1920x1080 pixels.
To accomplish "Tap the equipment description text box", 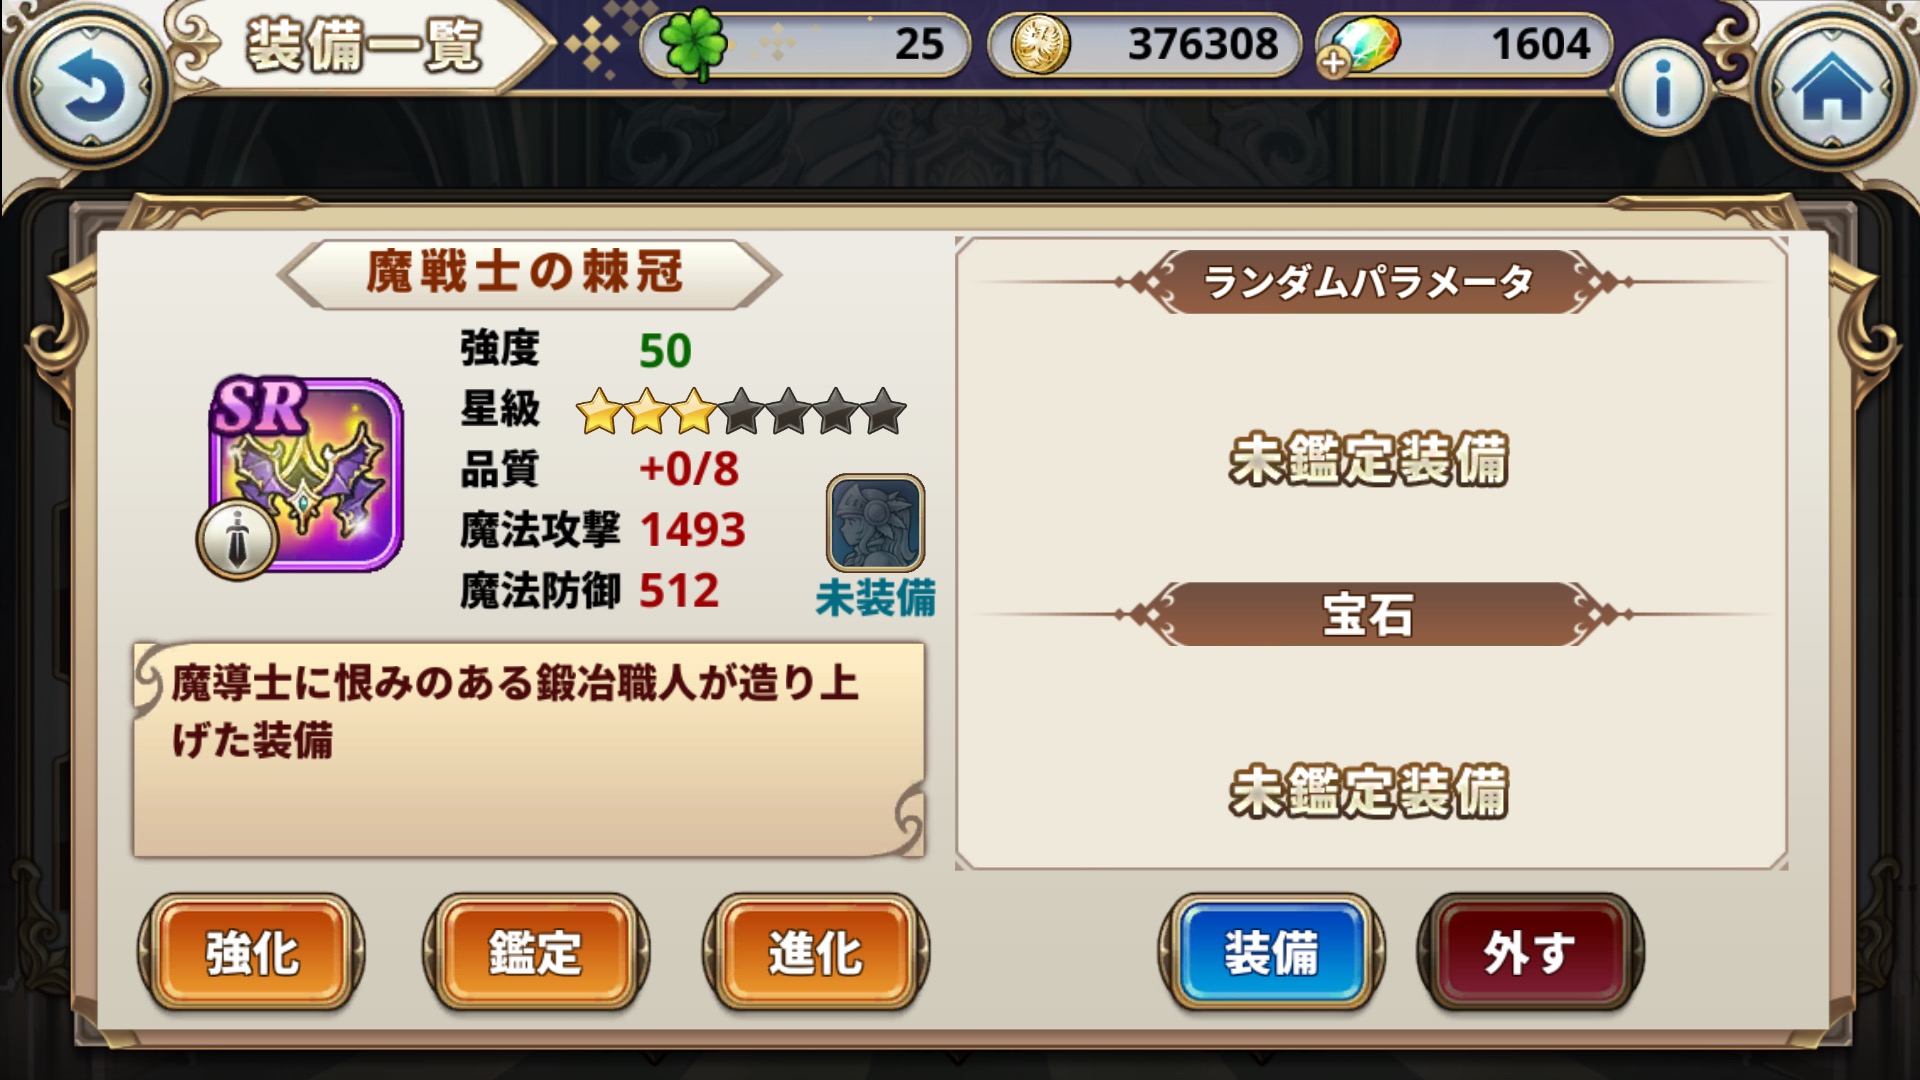I will [529, 750].
